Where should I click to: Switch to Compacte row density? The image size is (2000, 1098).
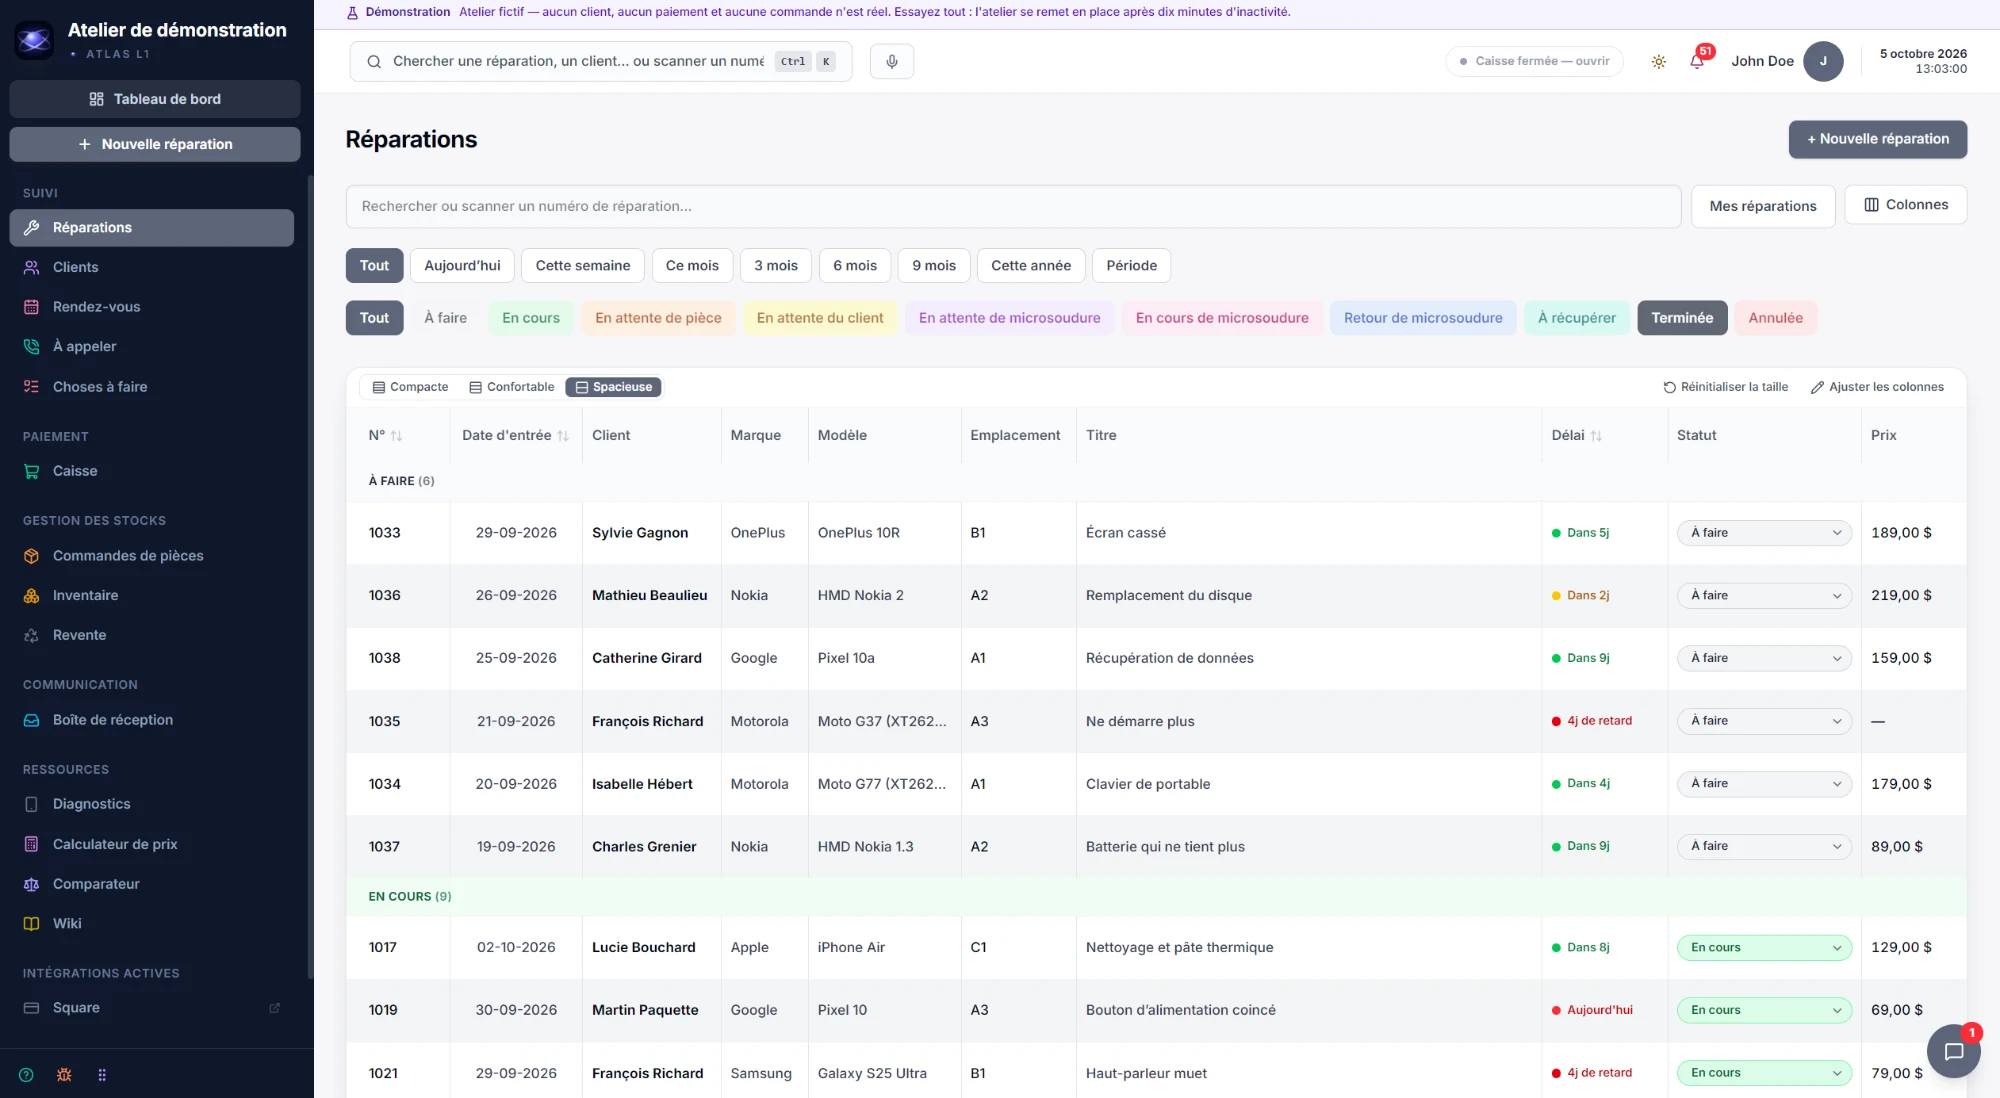coord(410,387)
